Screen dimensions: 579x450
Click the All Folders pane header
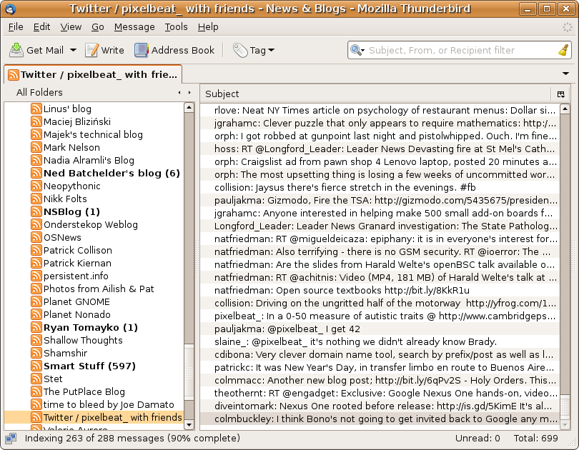[39, 92]
